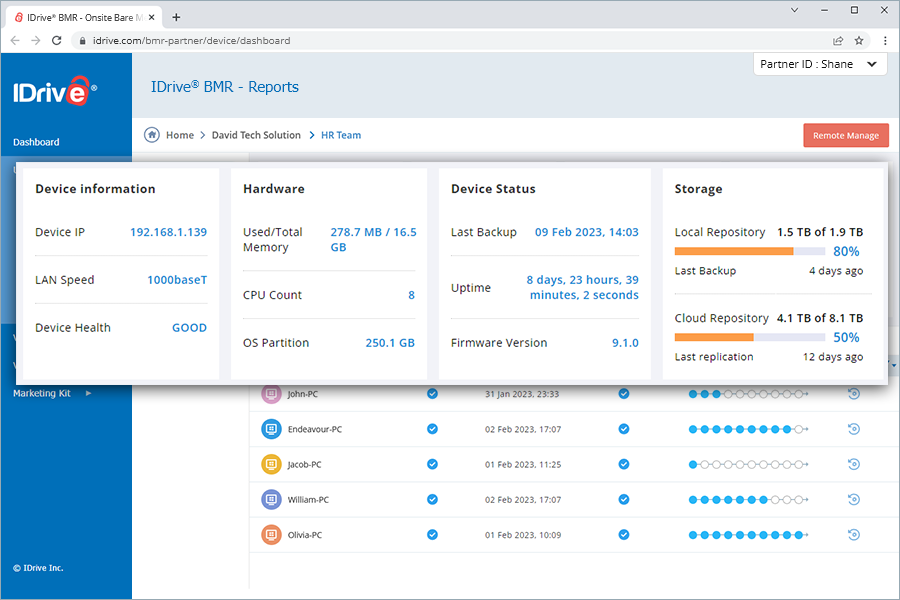Click first status checkmark for Jacob-PC
Screen dimensions: 900x600
(x=432, y=464)
